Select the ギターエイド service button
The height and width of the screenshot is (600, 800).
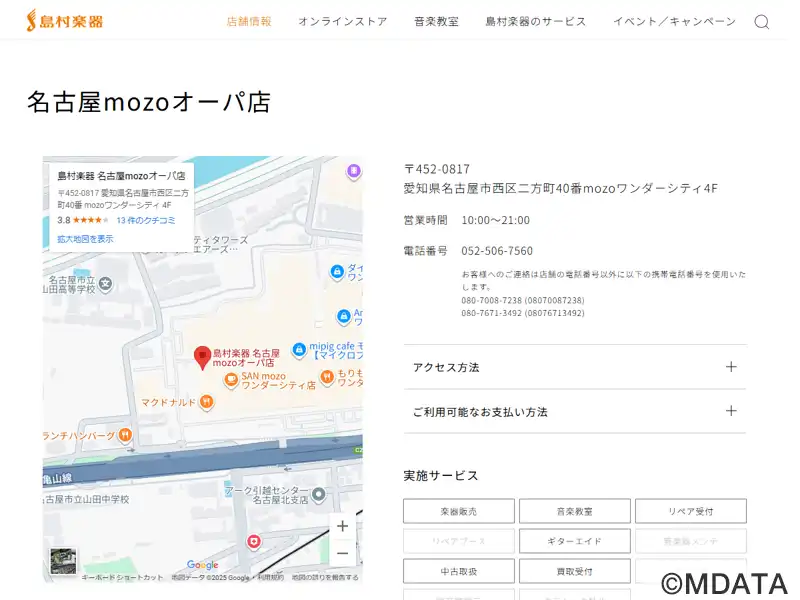coord(574,541)
